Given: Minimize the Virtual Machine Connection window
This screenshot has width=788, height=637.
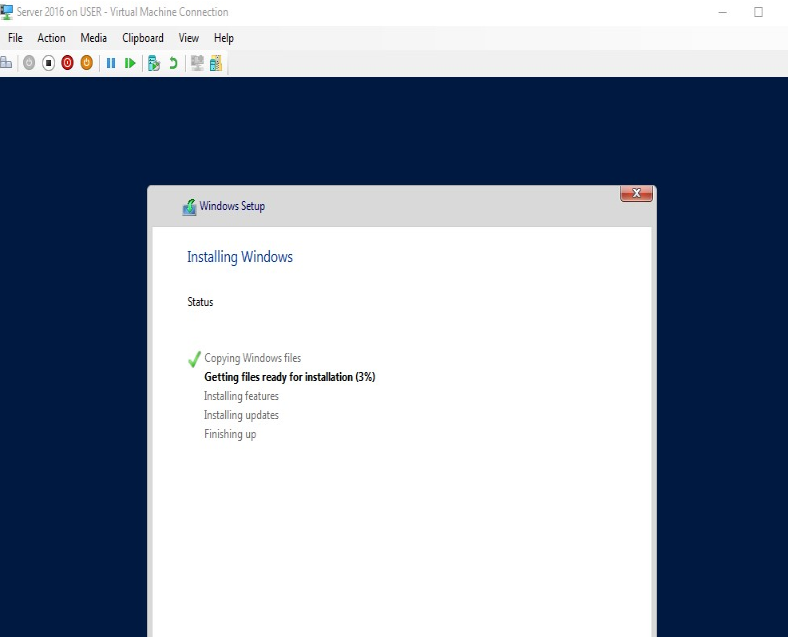Looking at the screenshot, I should [x=723, y=12].
